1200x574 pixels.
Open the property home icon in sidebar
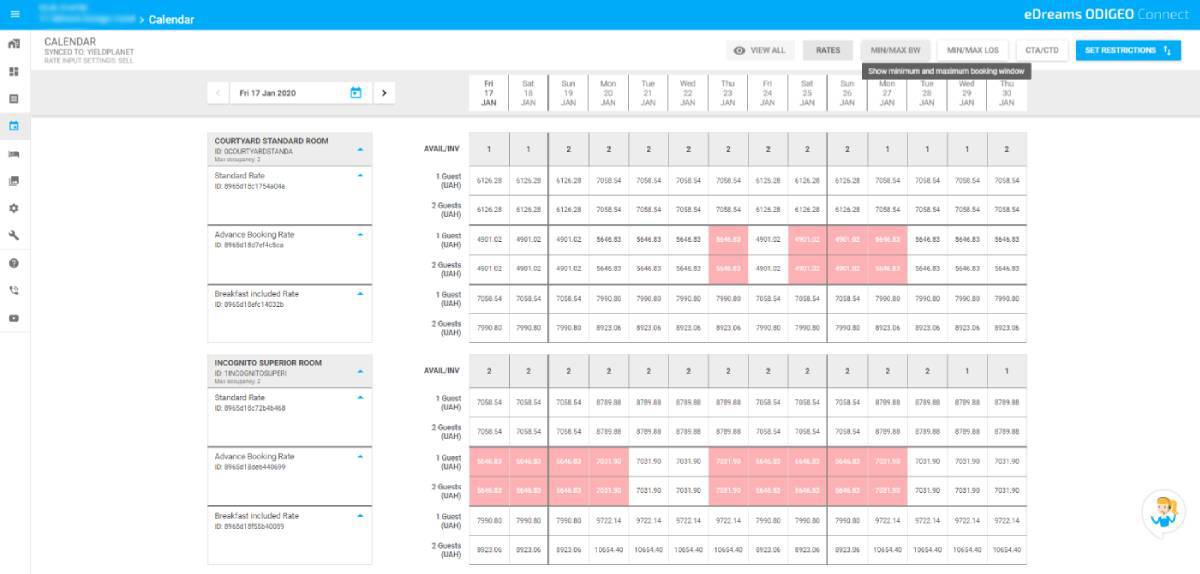coord(14,44)
